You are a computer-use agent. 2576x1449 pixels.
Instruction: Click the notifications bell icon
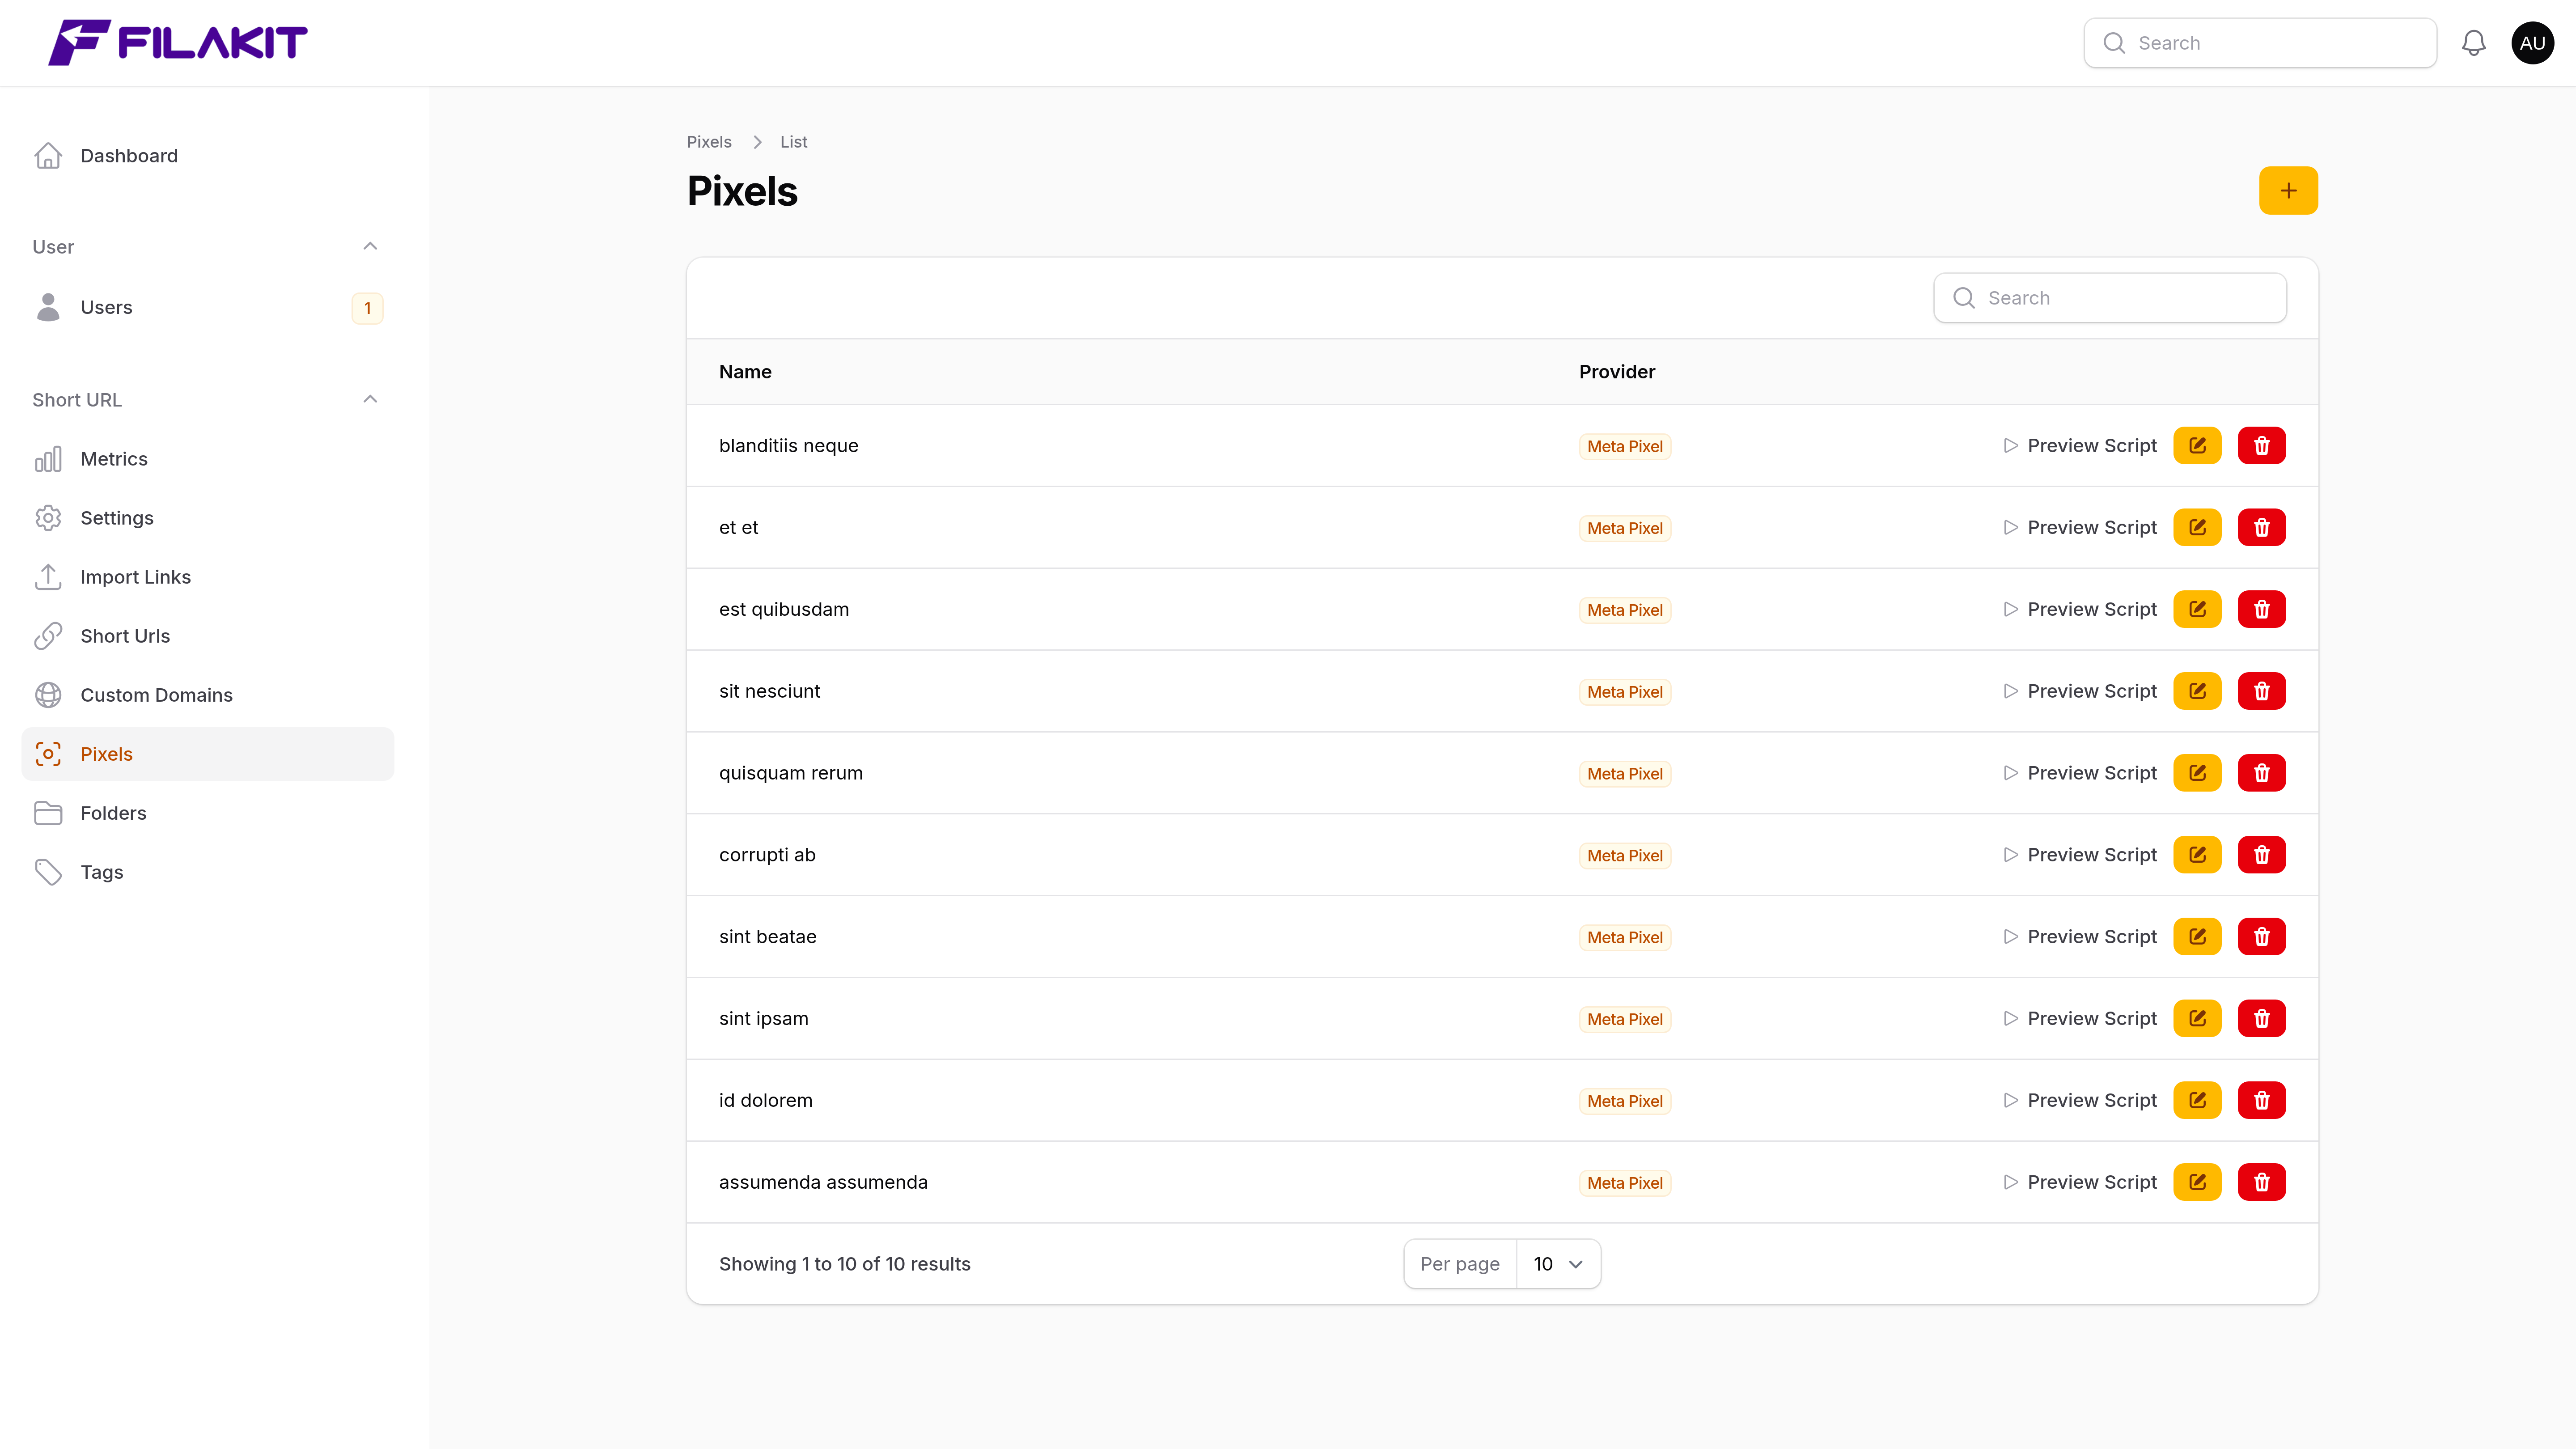coord(2473,43)
